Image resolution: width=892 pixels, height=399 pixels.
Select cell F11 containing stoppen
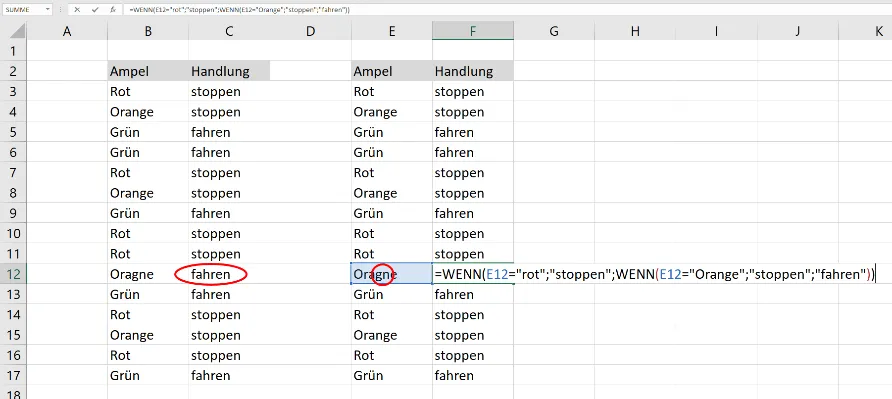(473, 254)
